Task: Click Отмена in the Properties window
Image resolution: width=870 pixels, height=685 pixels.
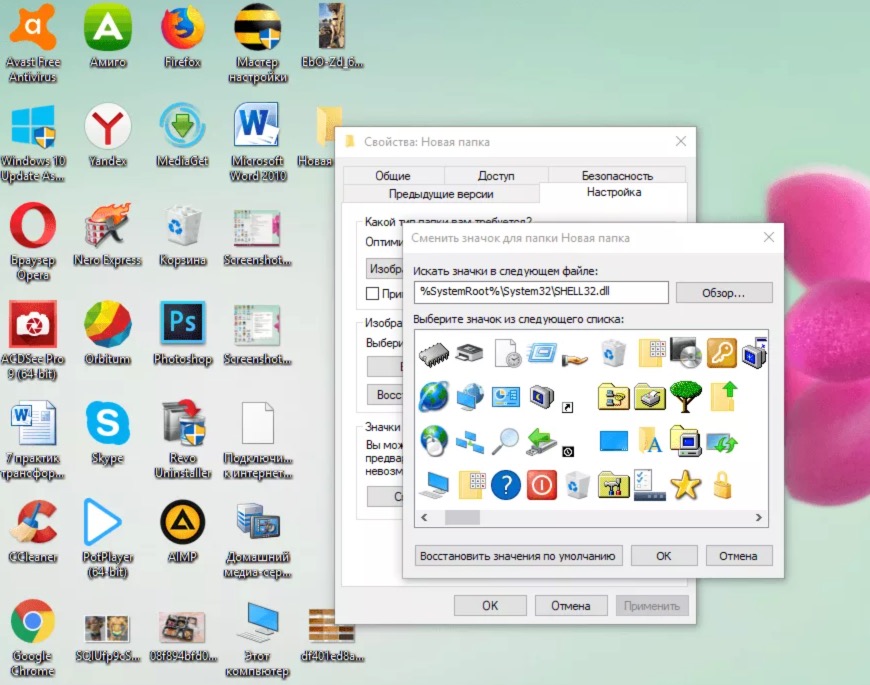Action: click(570, 606)
